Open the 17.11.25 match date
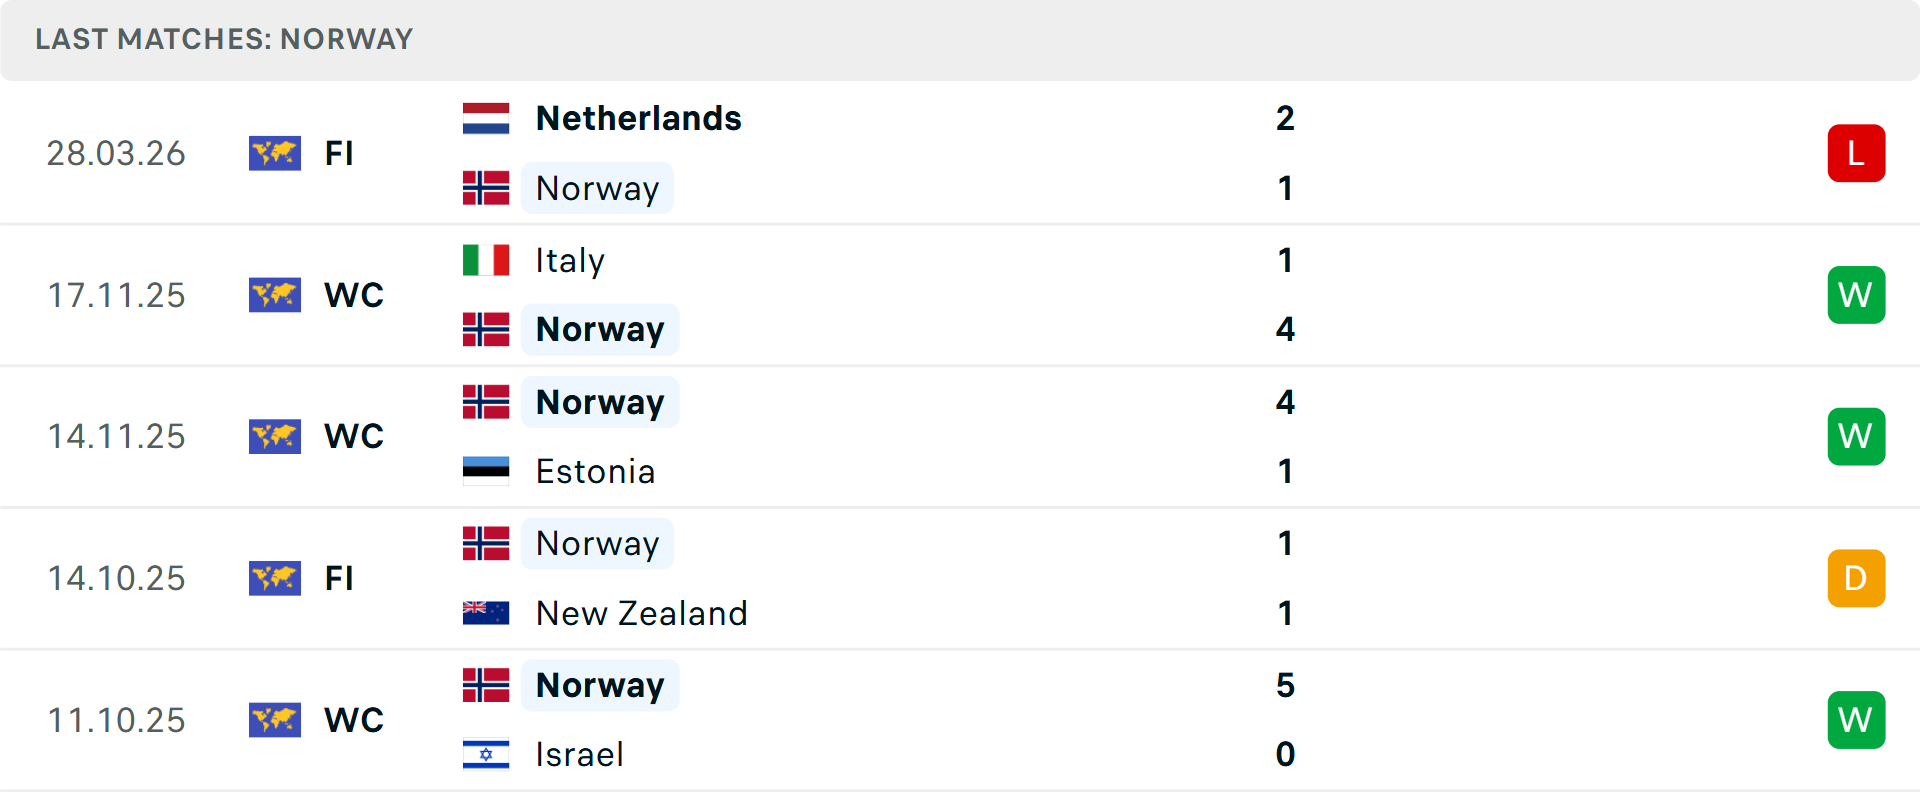The width and height of the screenshot is (1920, 792). (117, 295)
